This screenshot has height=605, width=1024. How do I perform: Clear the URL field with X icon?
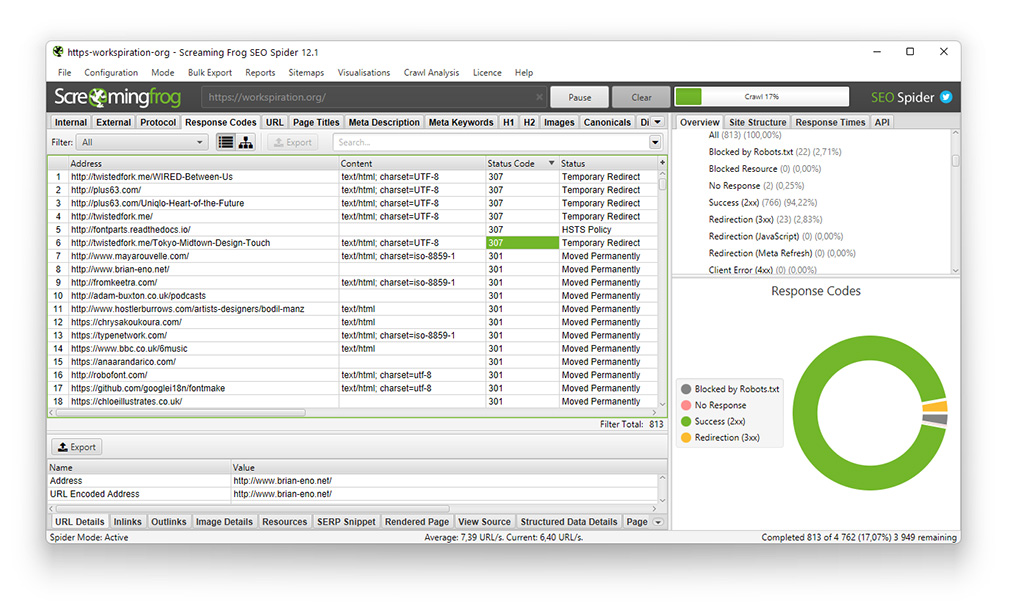539,97
